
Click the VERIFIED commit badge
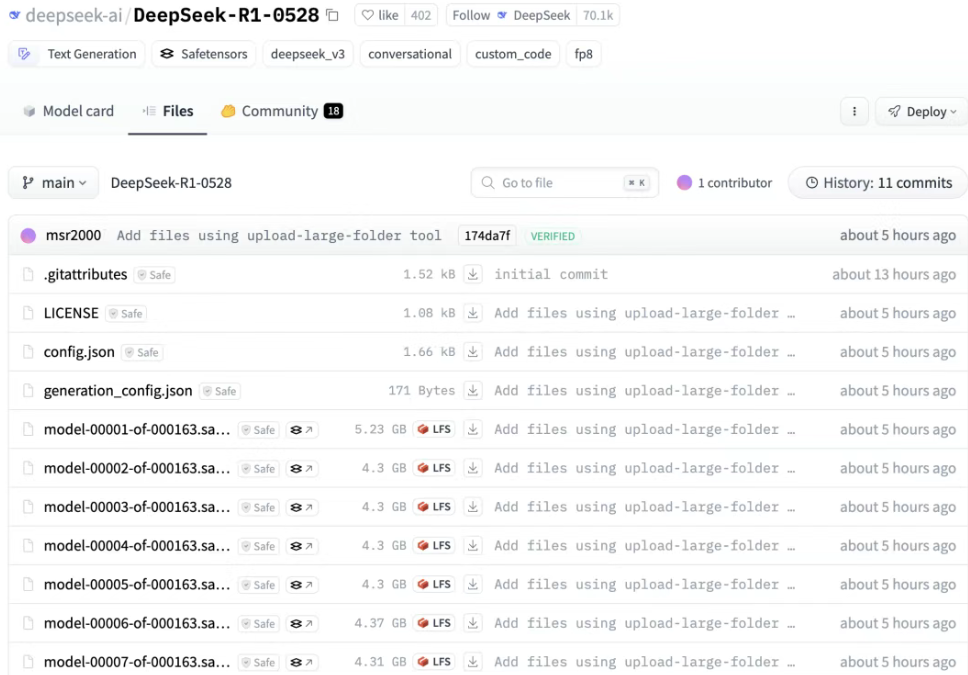tap(553, 236)
